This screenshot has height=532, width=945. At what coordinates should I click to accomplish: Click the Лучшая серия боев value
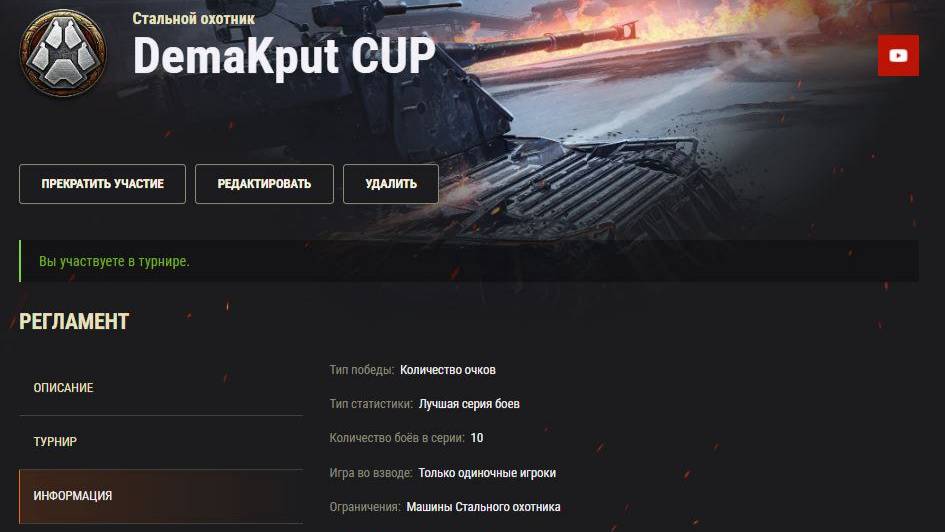click(x=469, y=404)
